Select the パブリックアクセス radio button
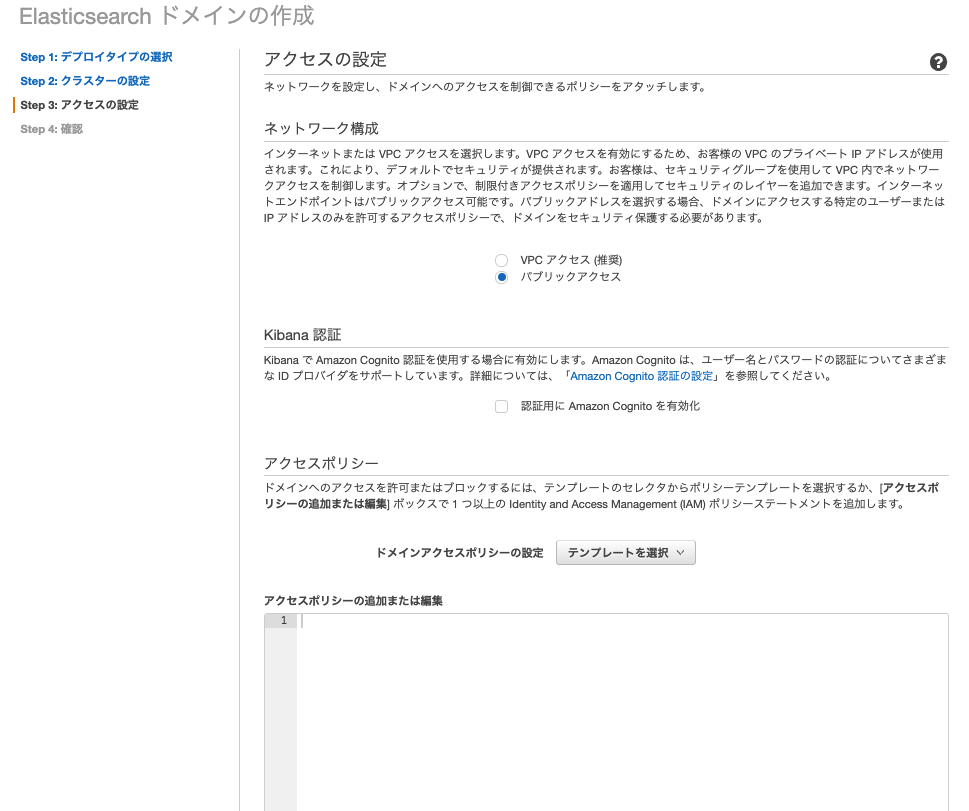 coord(502,277)
